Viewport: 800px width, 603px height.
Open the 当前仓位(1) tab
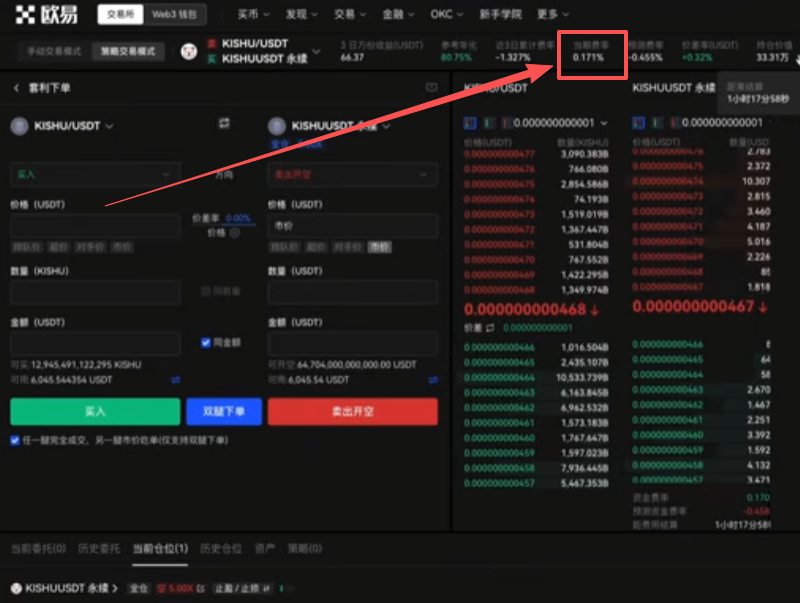pyautogui.click(x=160, y=548)
